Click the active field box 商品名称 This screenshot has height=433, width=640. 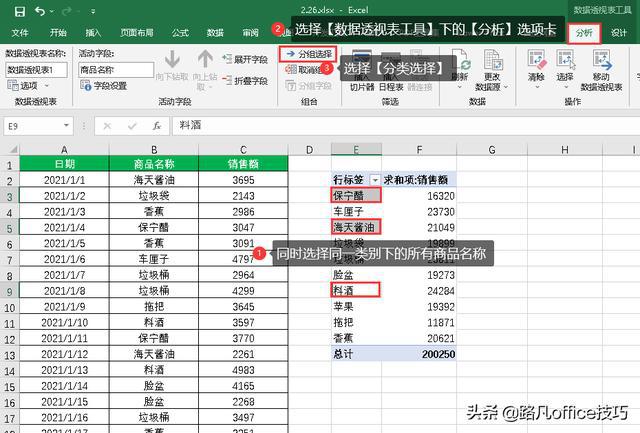(116, 70)
